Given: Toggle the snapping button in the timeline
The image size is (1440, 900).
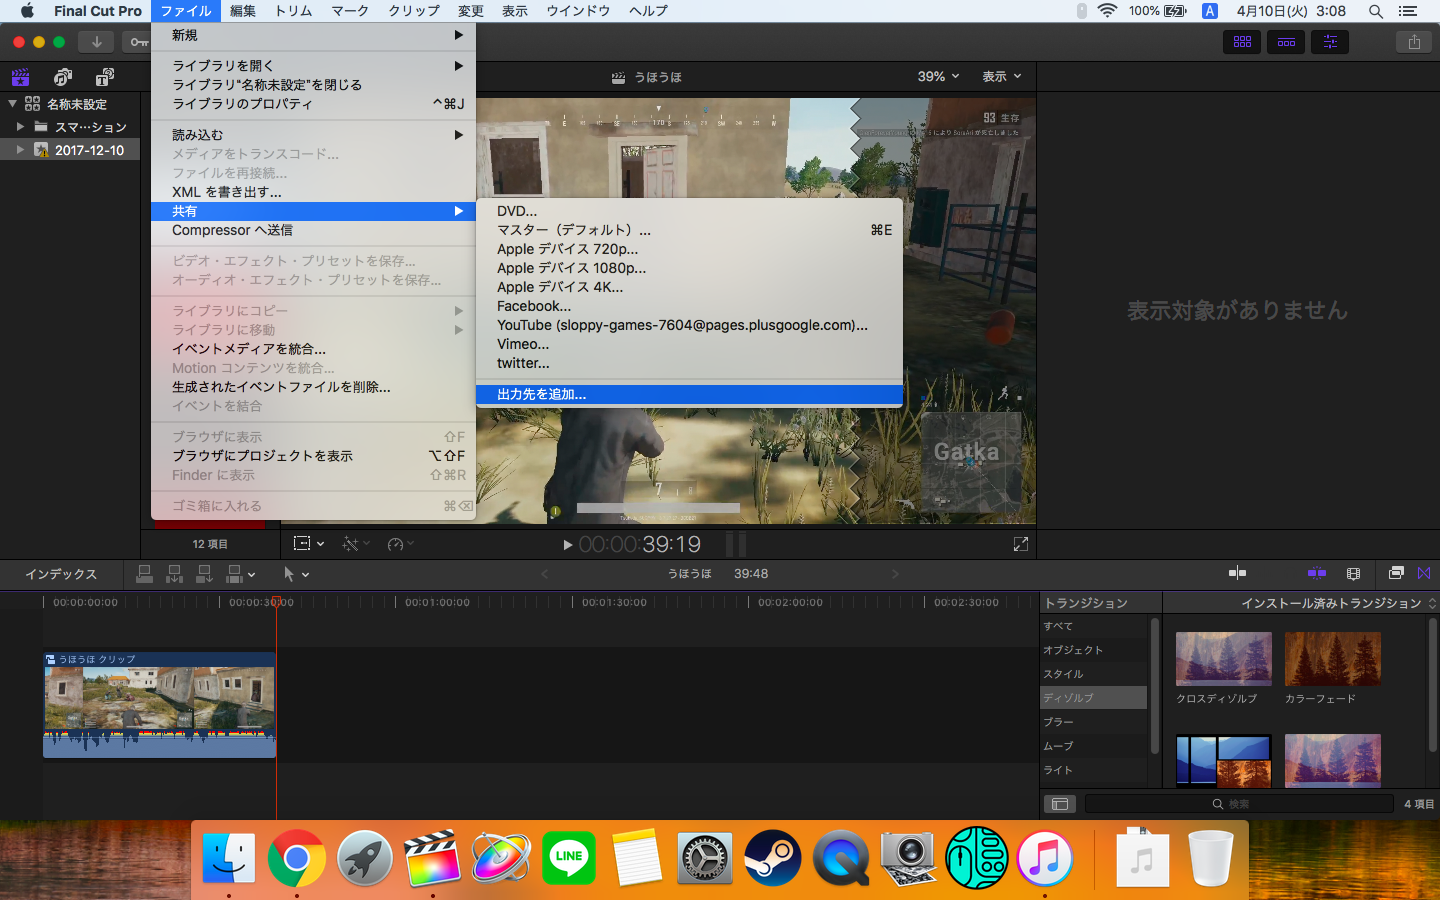Looking at the screenshot, I should point(1316,573).
